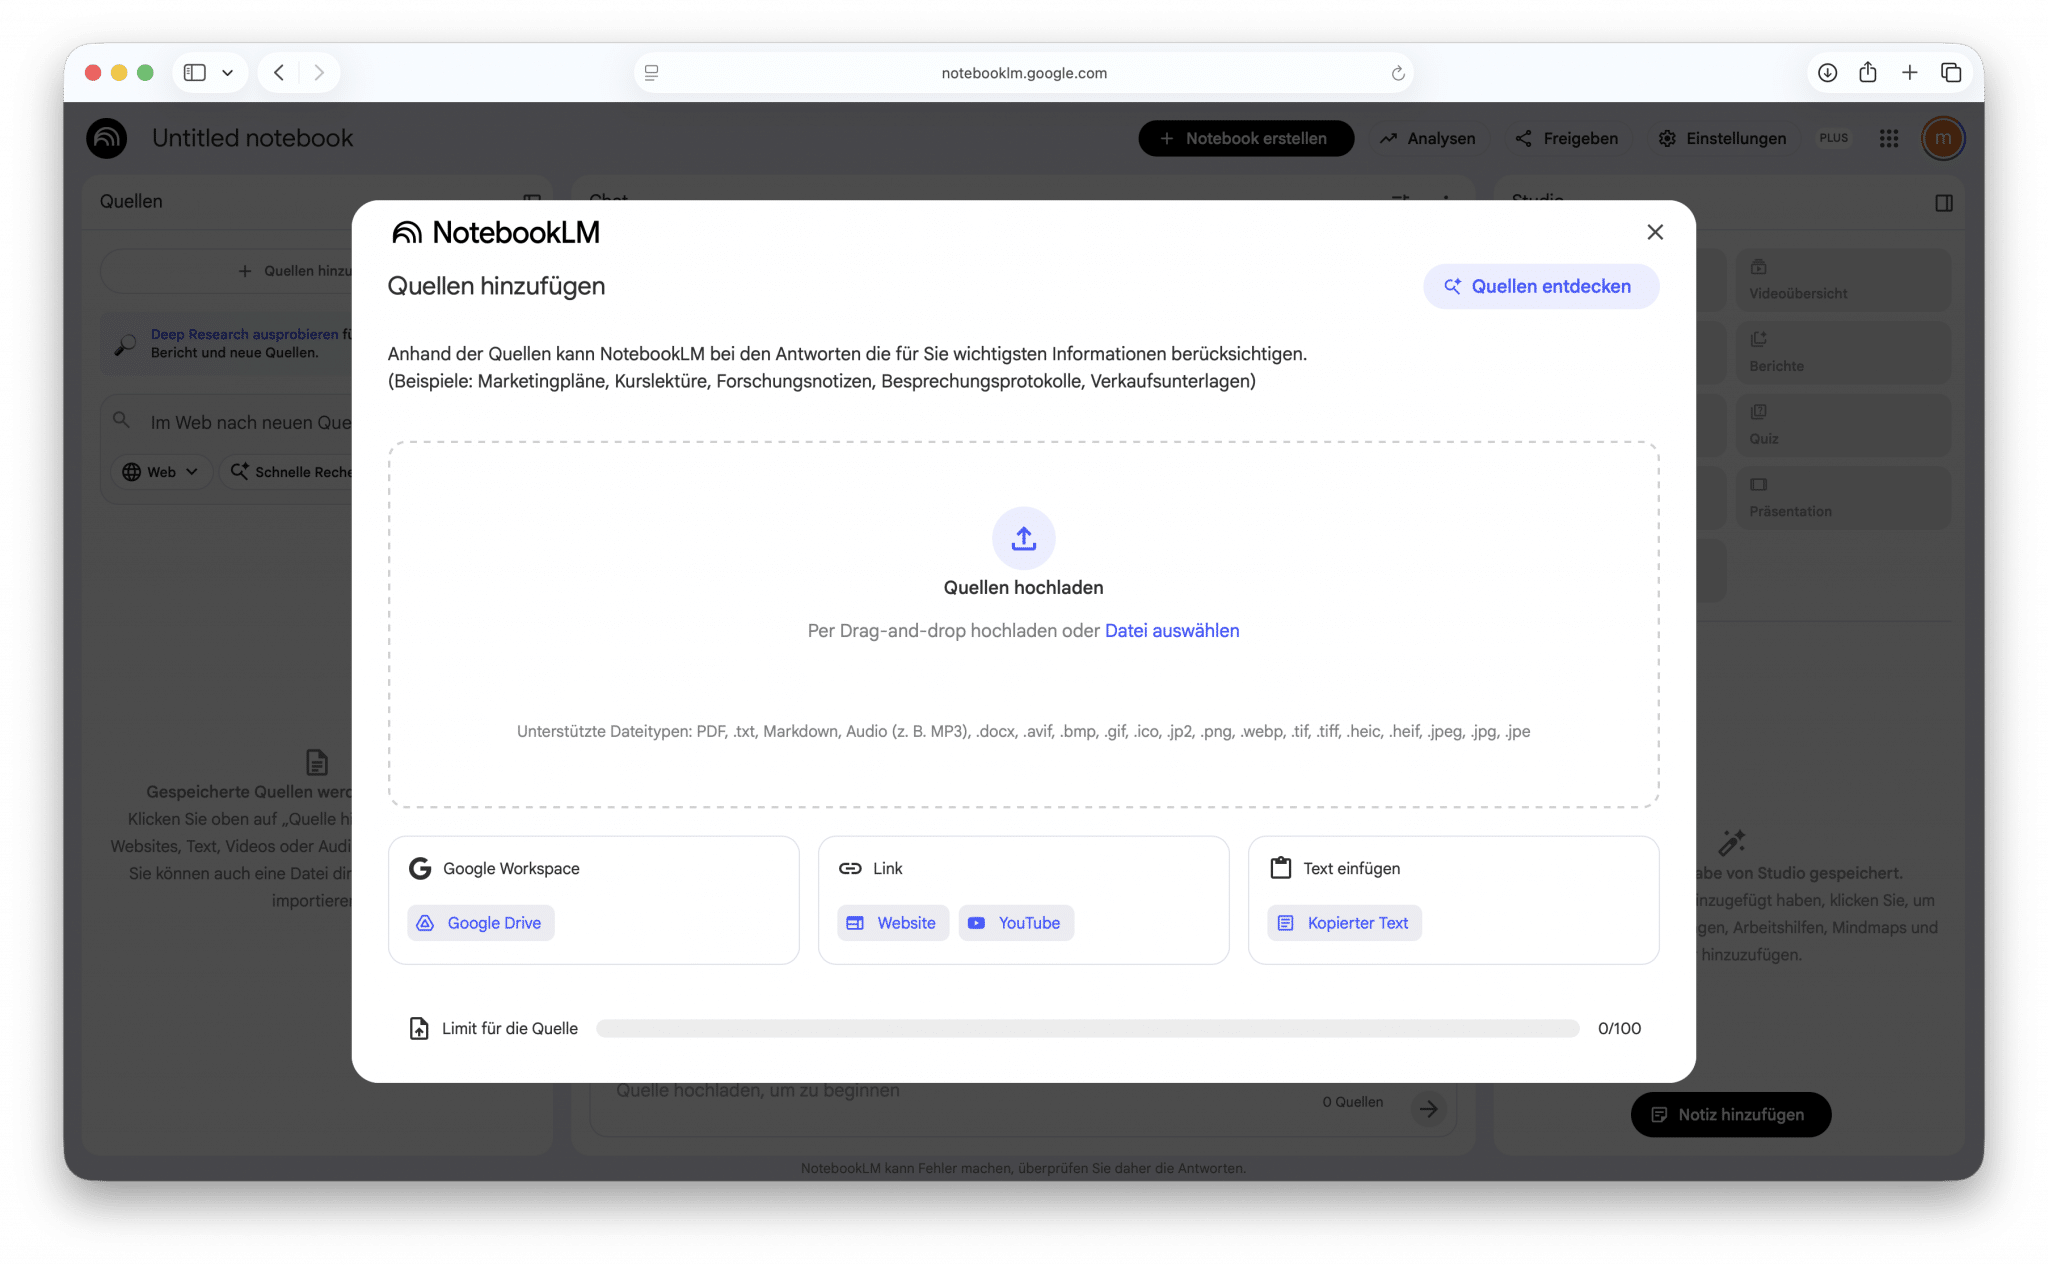Click the NotebookLM home logo icon

pyautogui.click(x=107, y=139)
